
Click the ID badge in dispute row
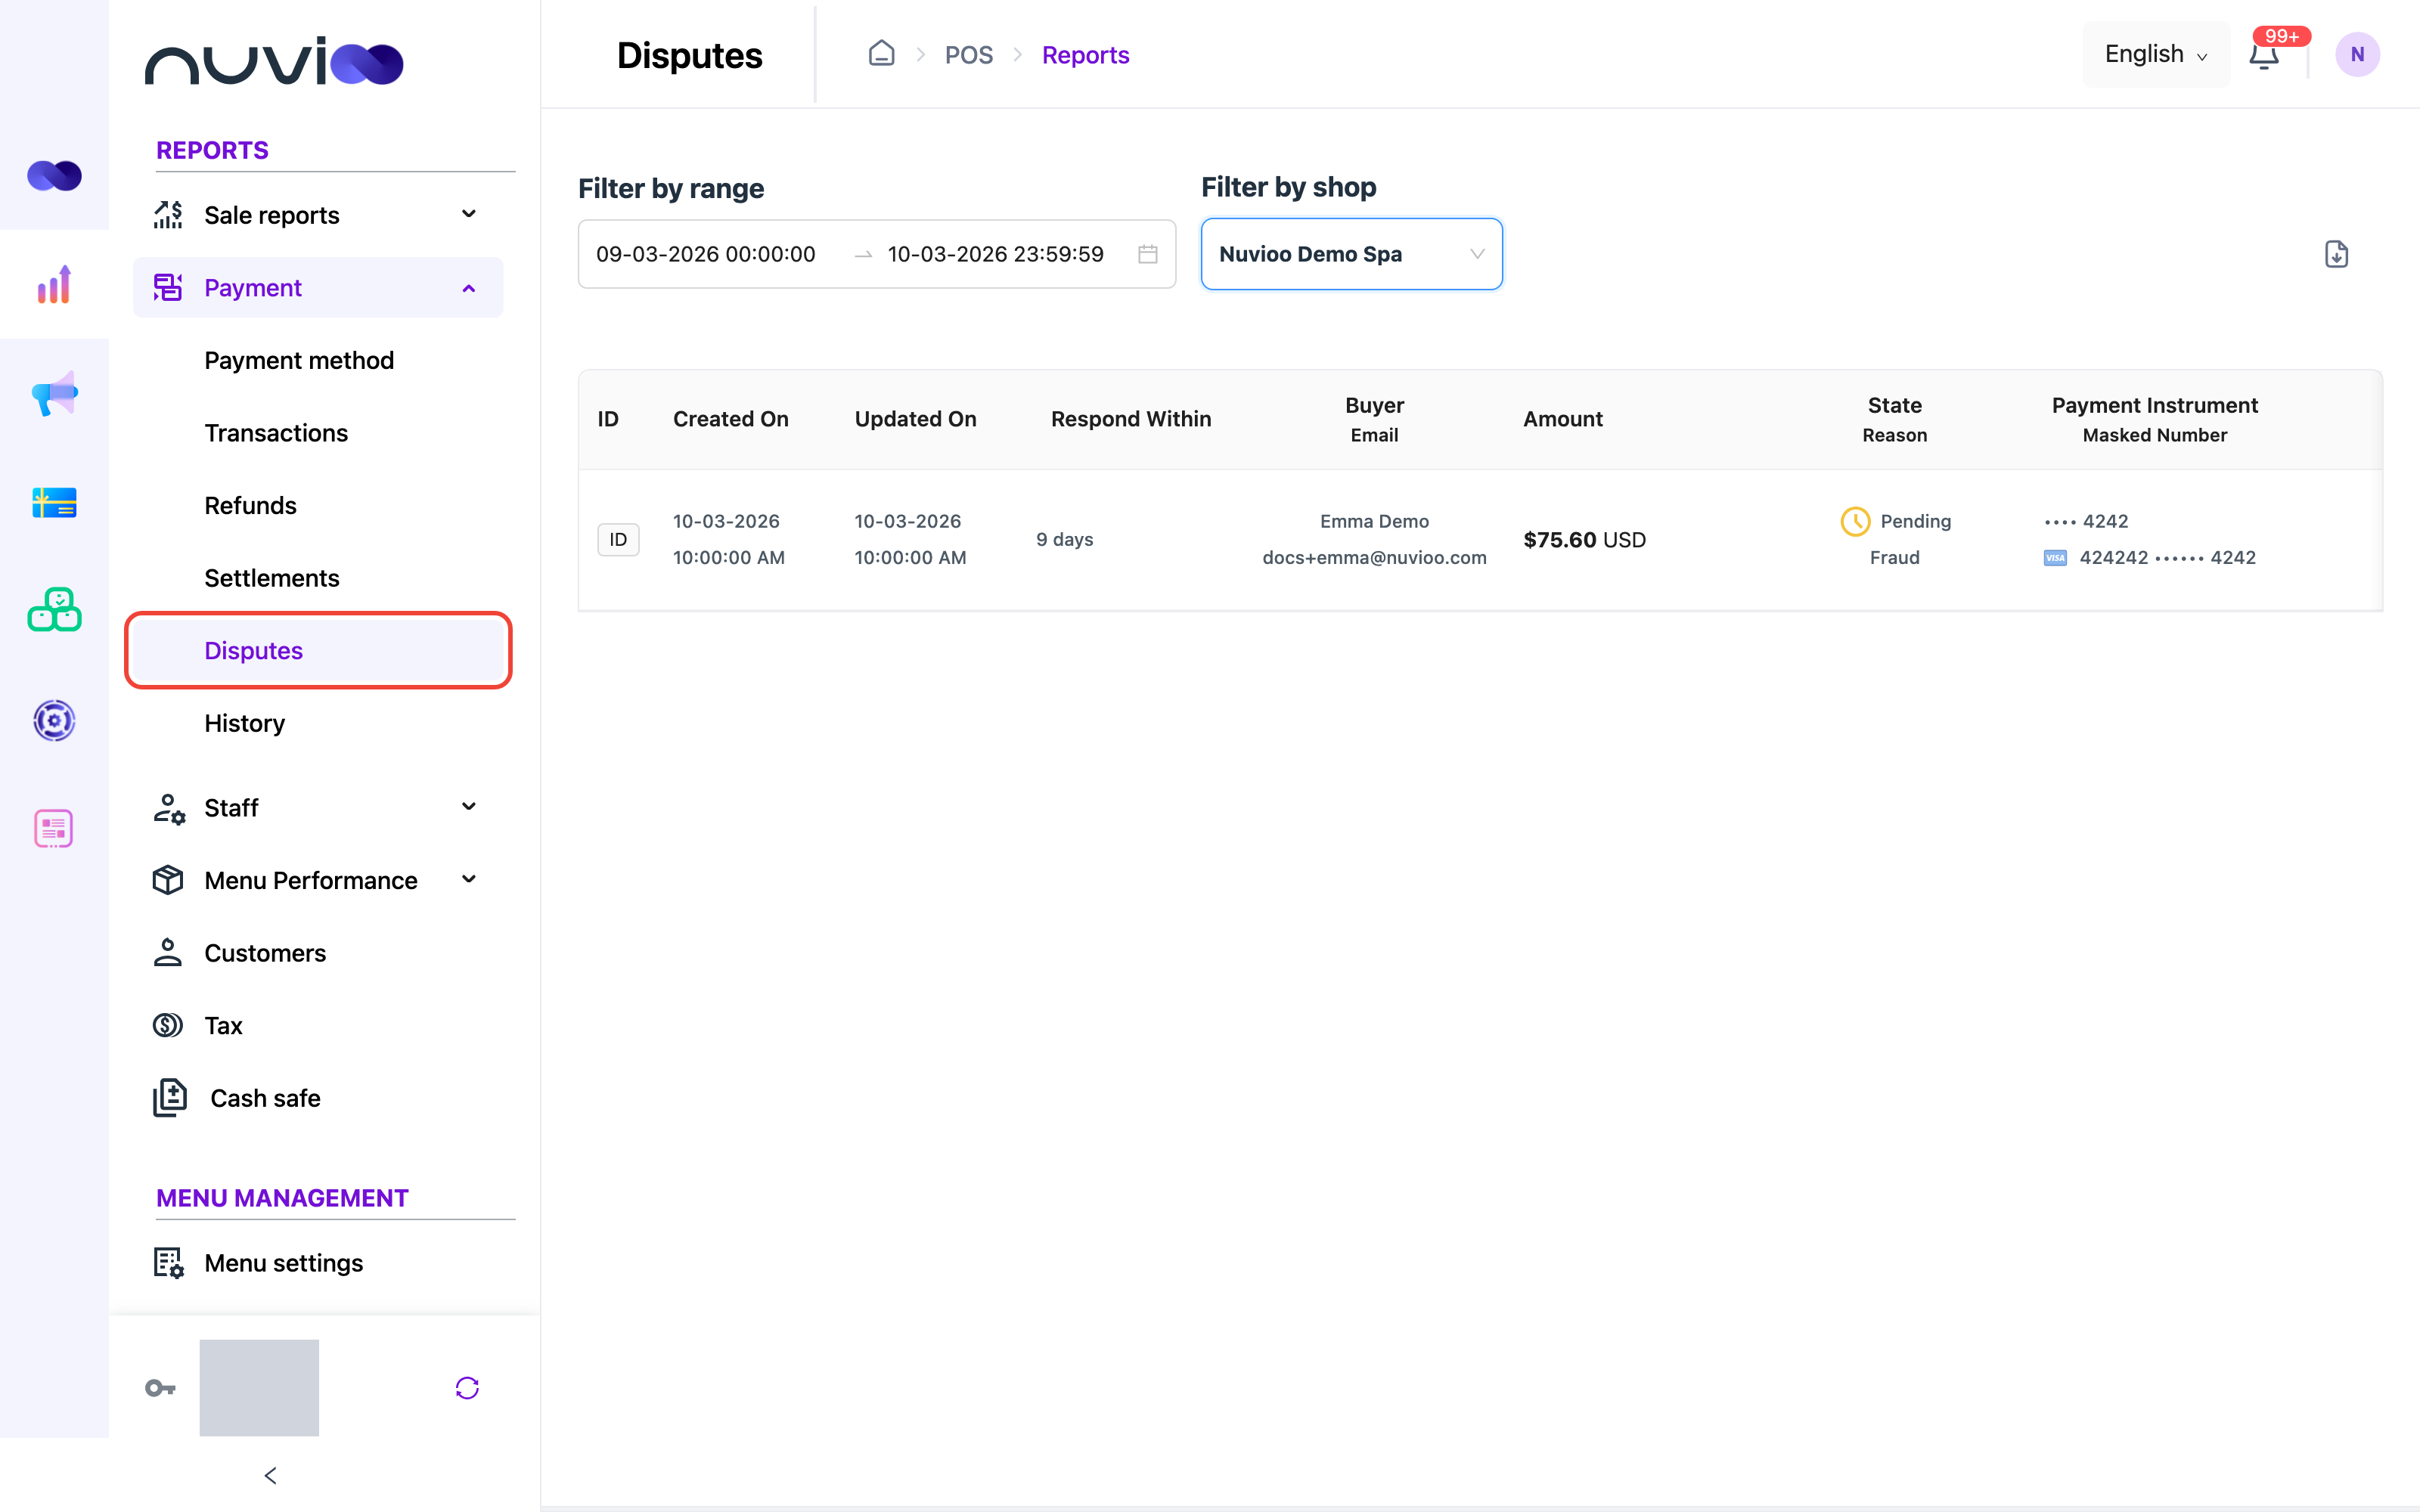pyautogui.click(x=618, y=540)
